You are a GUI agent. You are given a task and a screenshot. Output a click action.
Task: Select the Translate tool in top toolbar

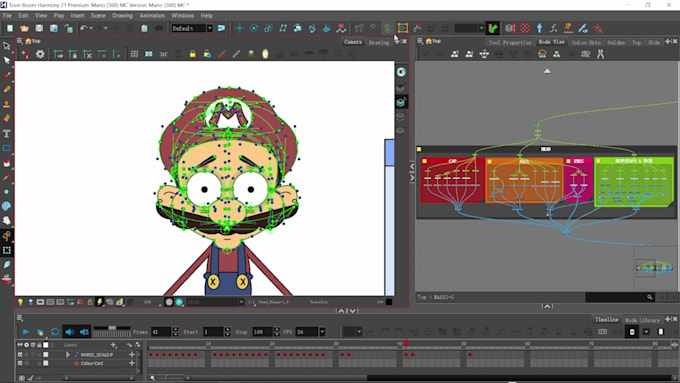[x=239, y=29]
